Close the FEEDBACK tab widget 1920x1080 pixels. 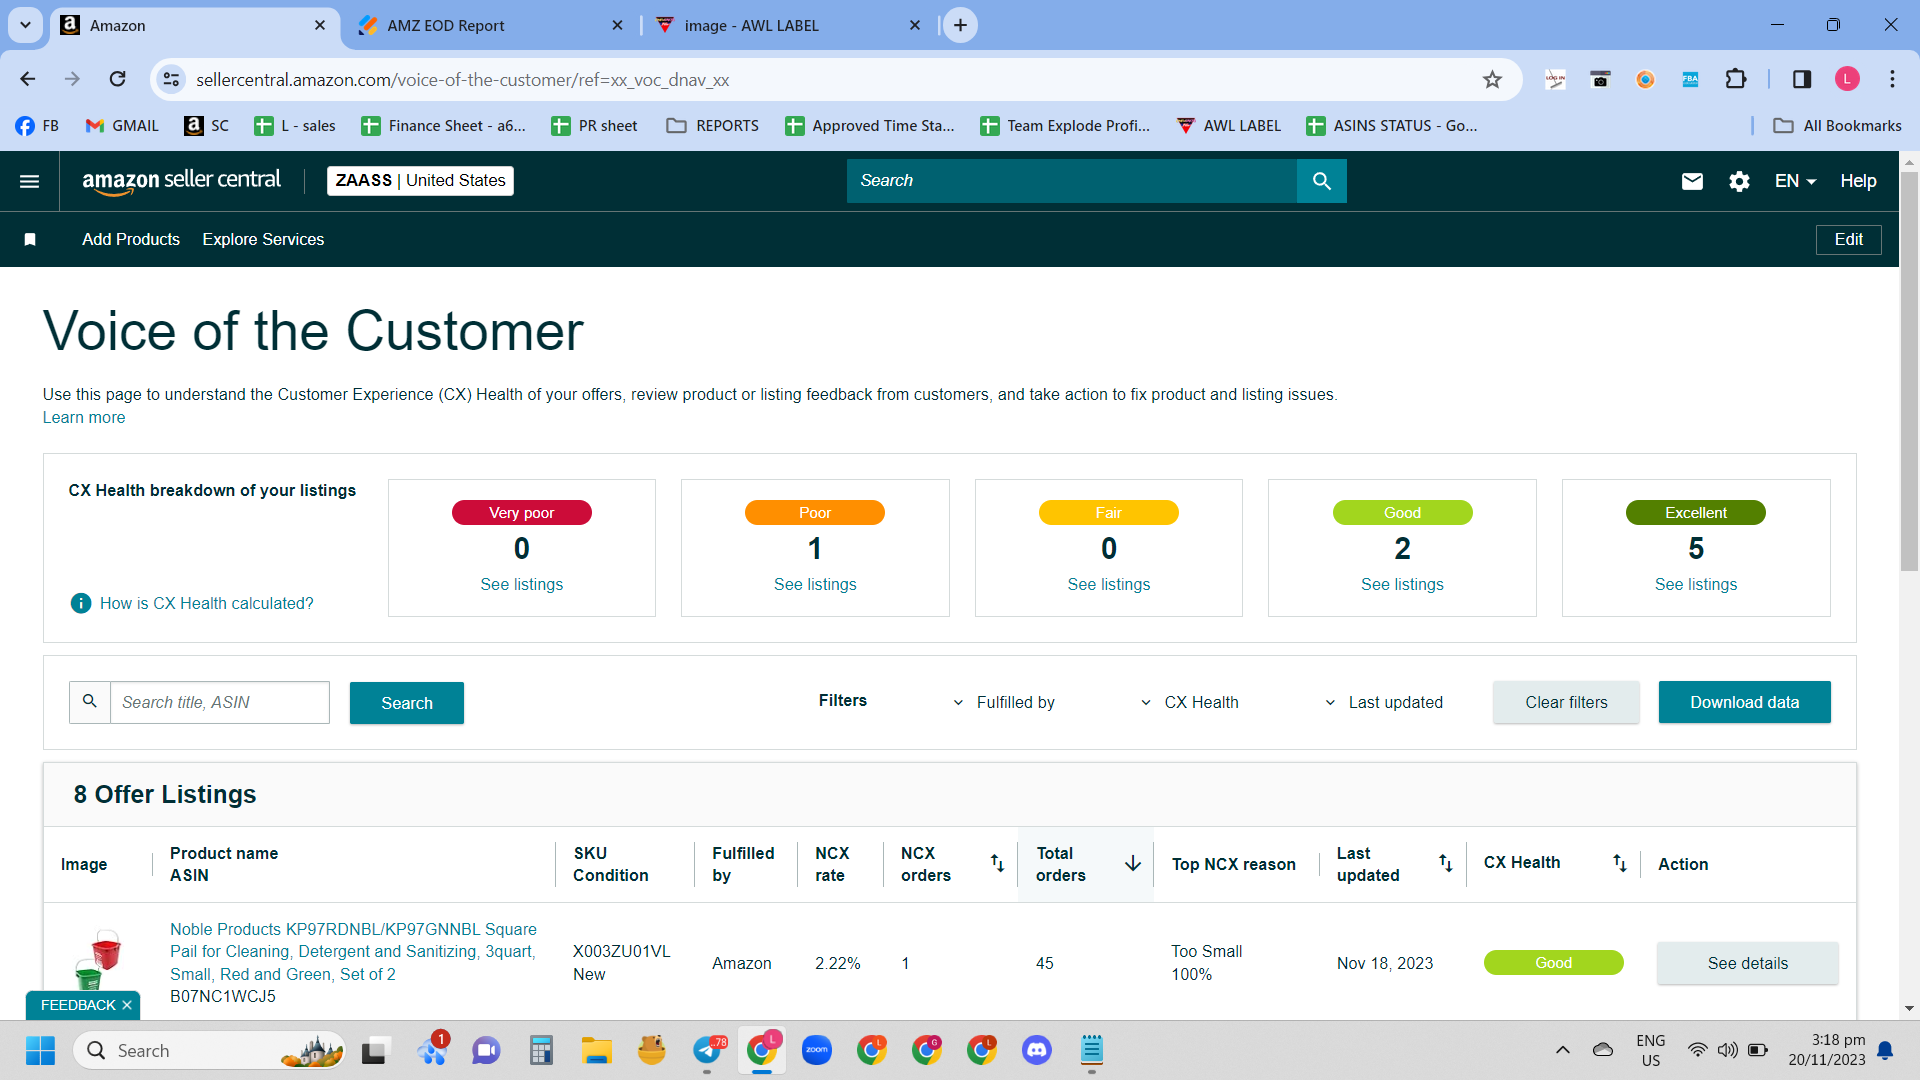pos(127,1005)
